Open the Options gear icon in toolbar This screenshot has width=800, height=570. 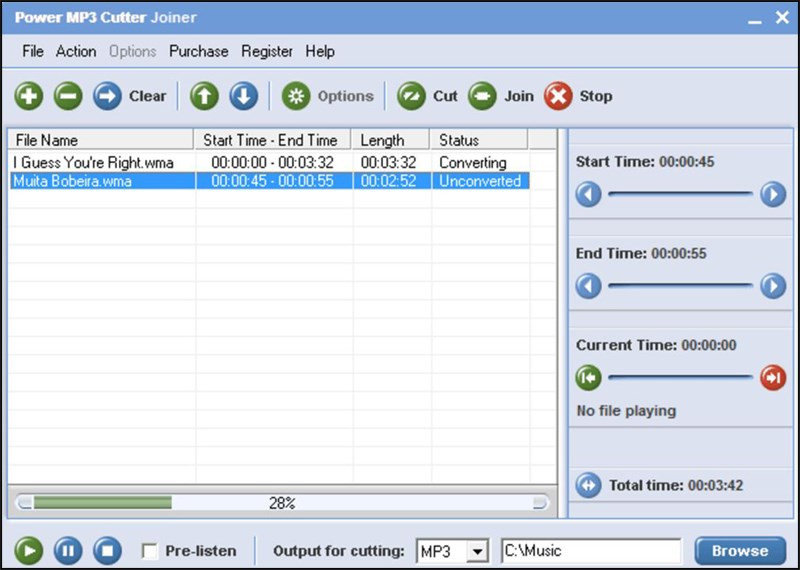296,95
